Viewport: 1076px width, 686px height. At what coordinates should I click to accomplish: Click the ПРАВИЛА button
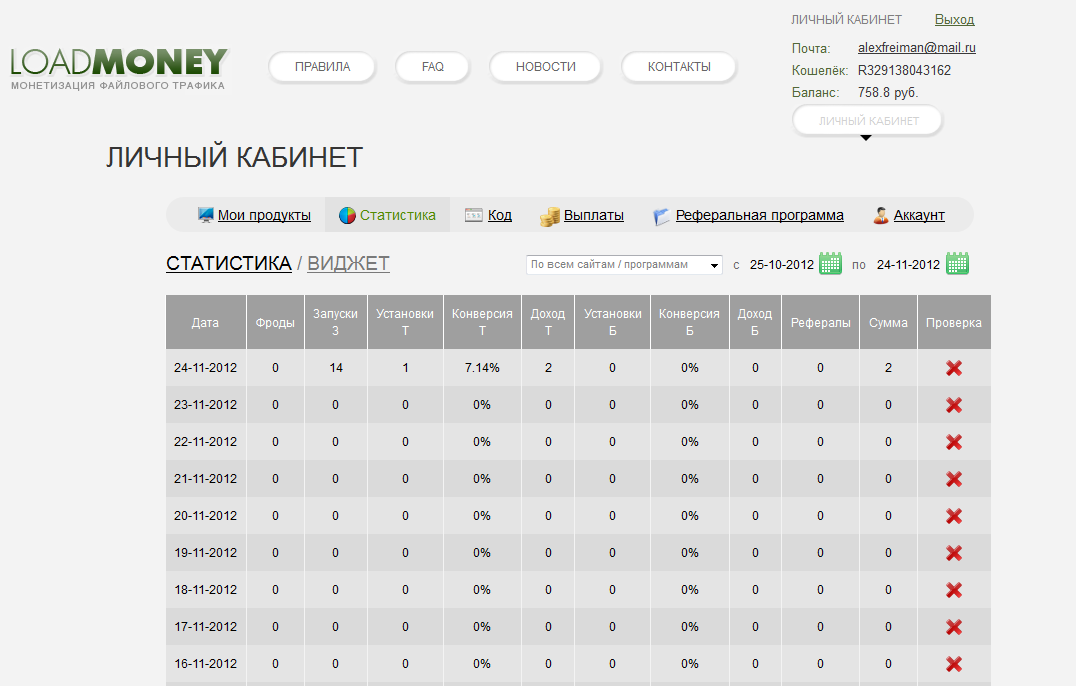coord(323,67)
